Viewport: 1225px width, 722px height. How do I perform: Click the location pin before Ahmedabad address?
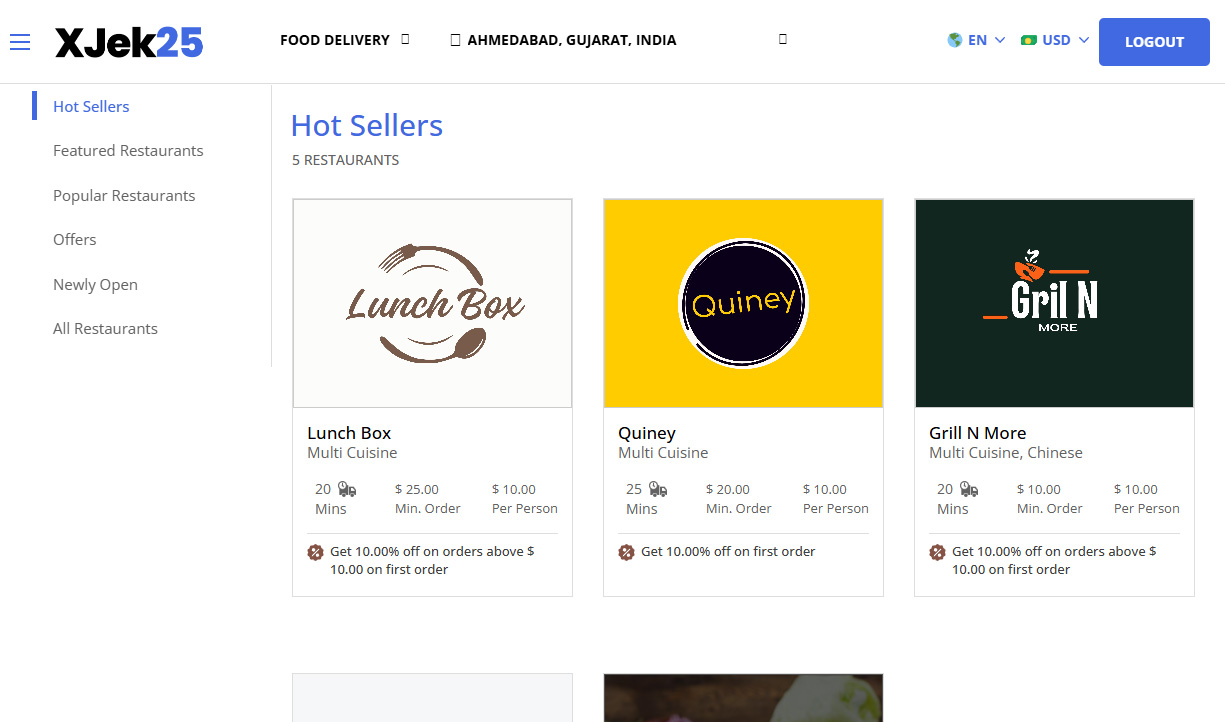pos(455,40)
